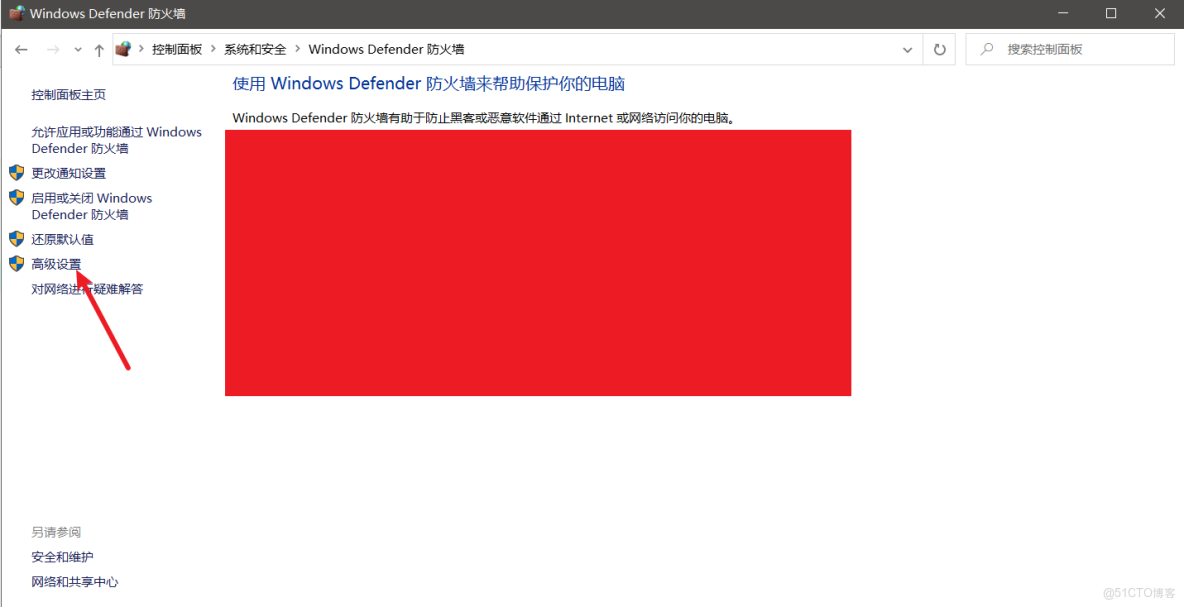
Task: Select 控制面板主页 in the sidebar
Action: coord(68,94)
